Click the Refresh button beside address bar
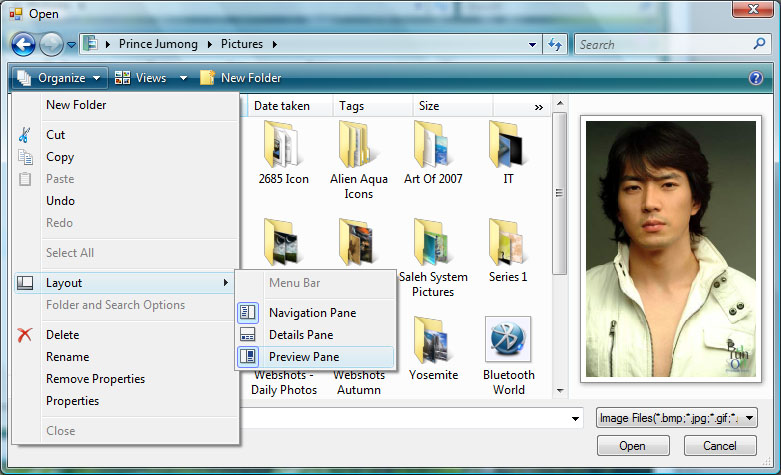 555,44
